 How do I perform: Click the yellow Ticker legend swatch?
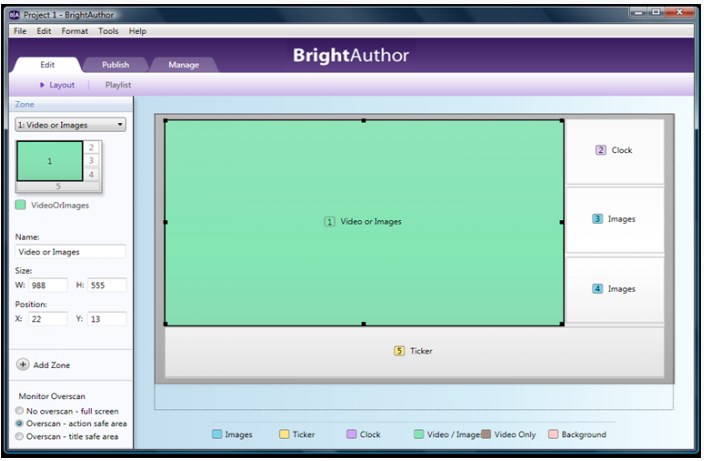coord(284,434)
